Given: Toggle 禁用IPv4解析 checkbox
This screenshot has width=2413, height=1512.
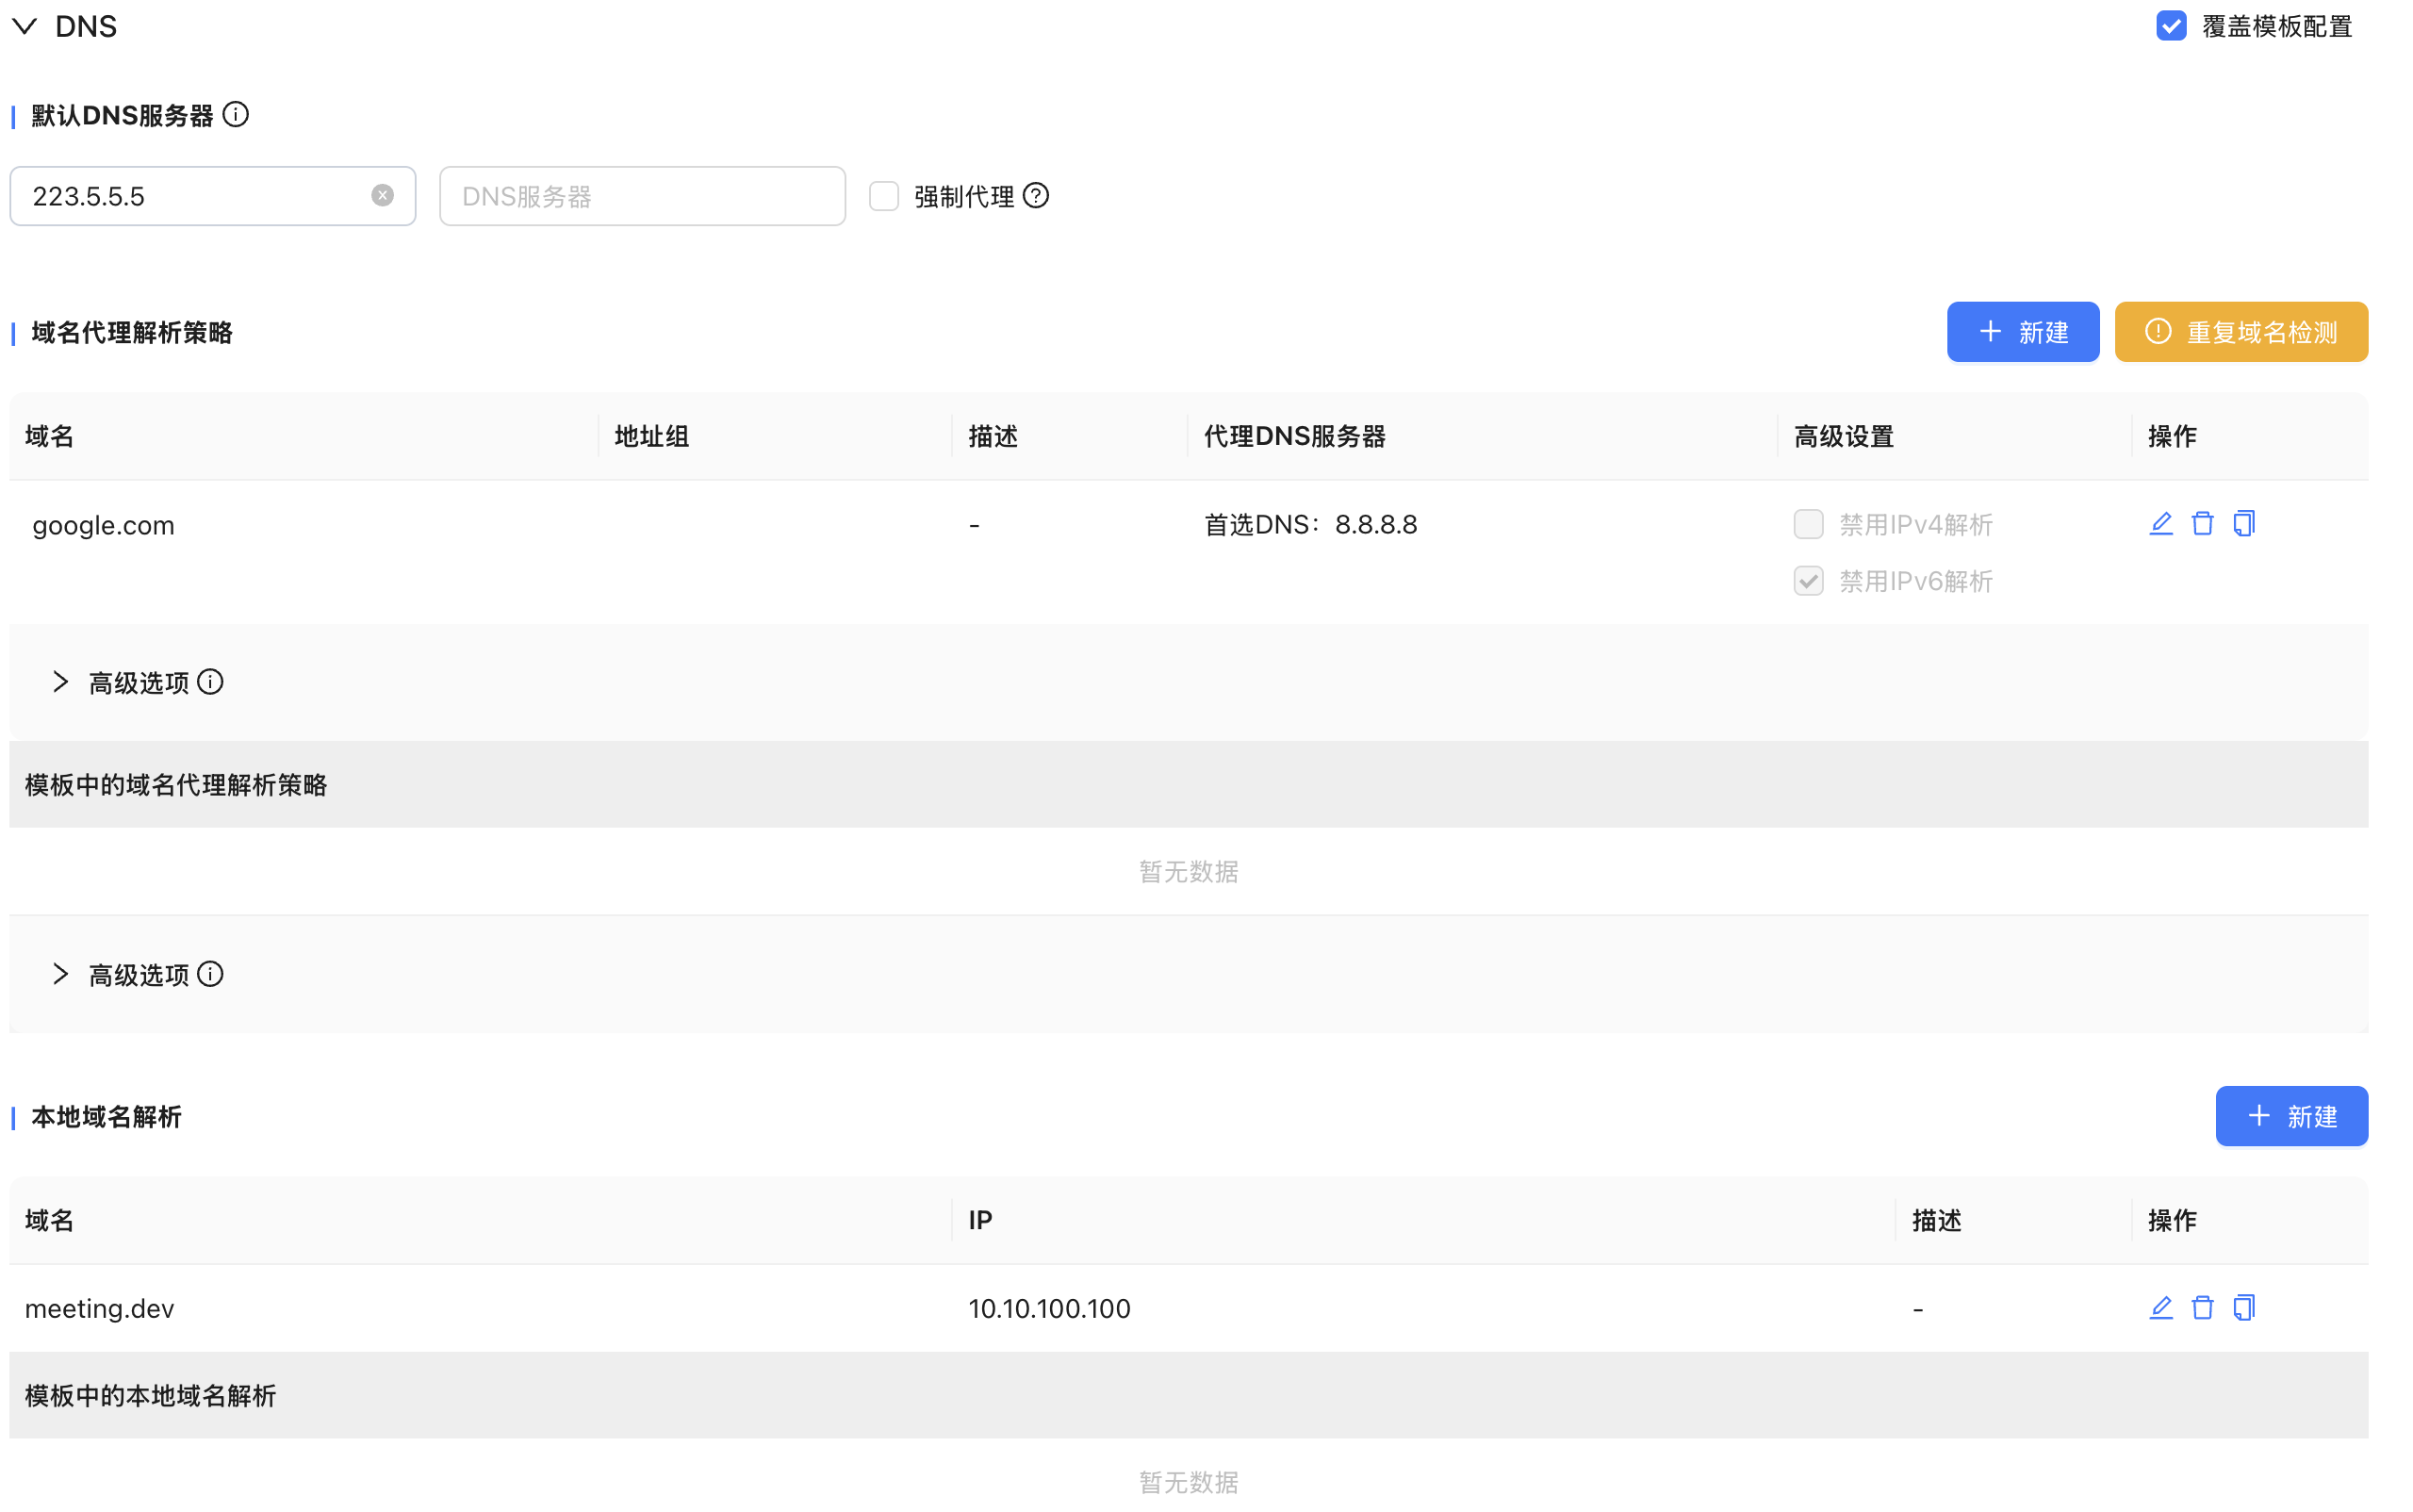Looking at the screenshot, I should click(x=1808, y=524).
